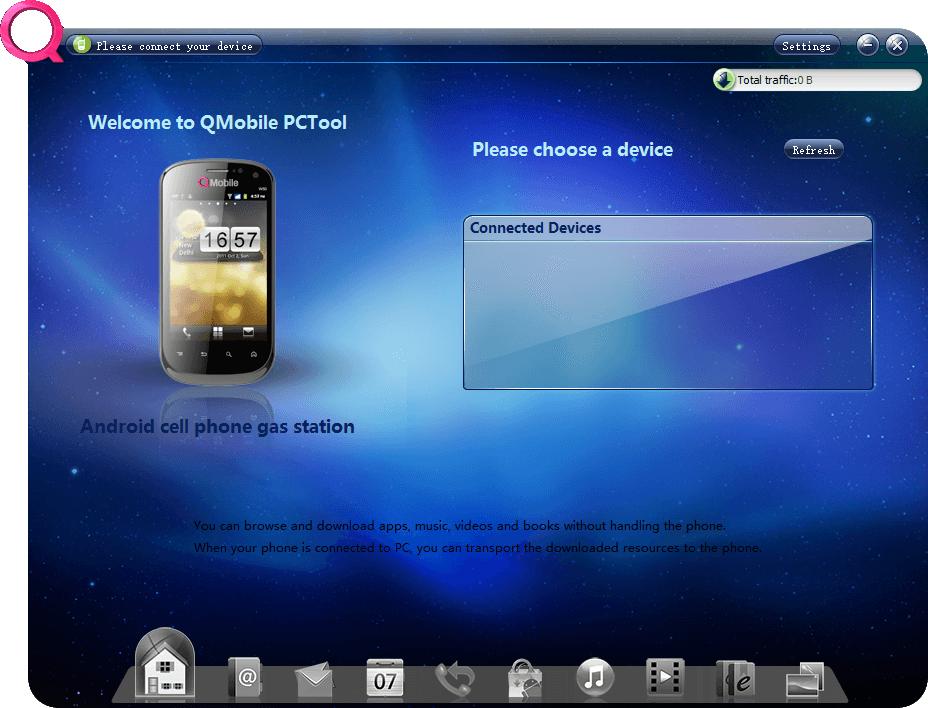Open the Contacts address book icon
Screen dimensions: 928x708
pyautogui.click(x=244, y=677)
